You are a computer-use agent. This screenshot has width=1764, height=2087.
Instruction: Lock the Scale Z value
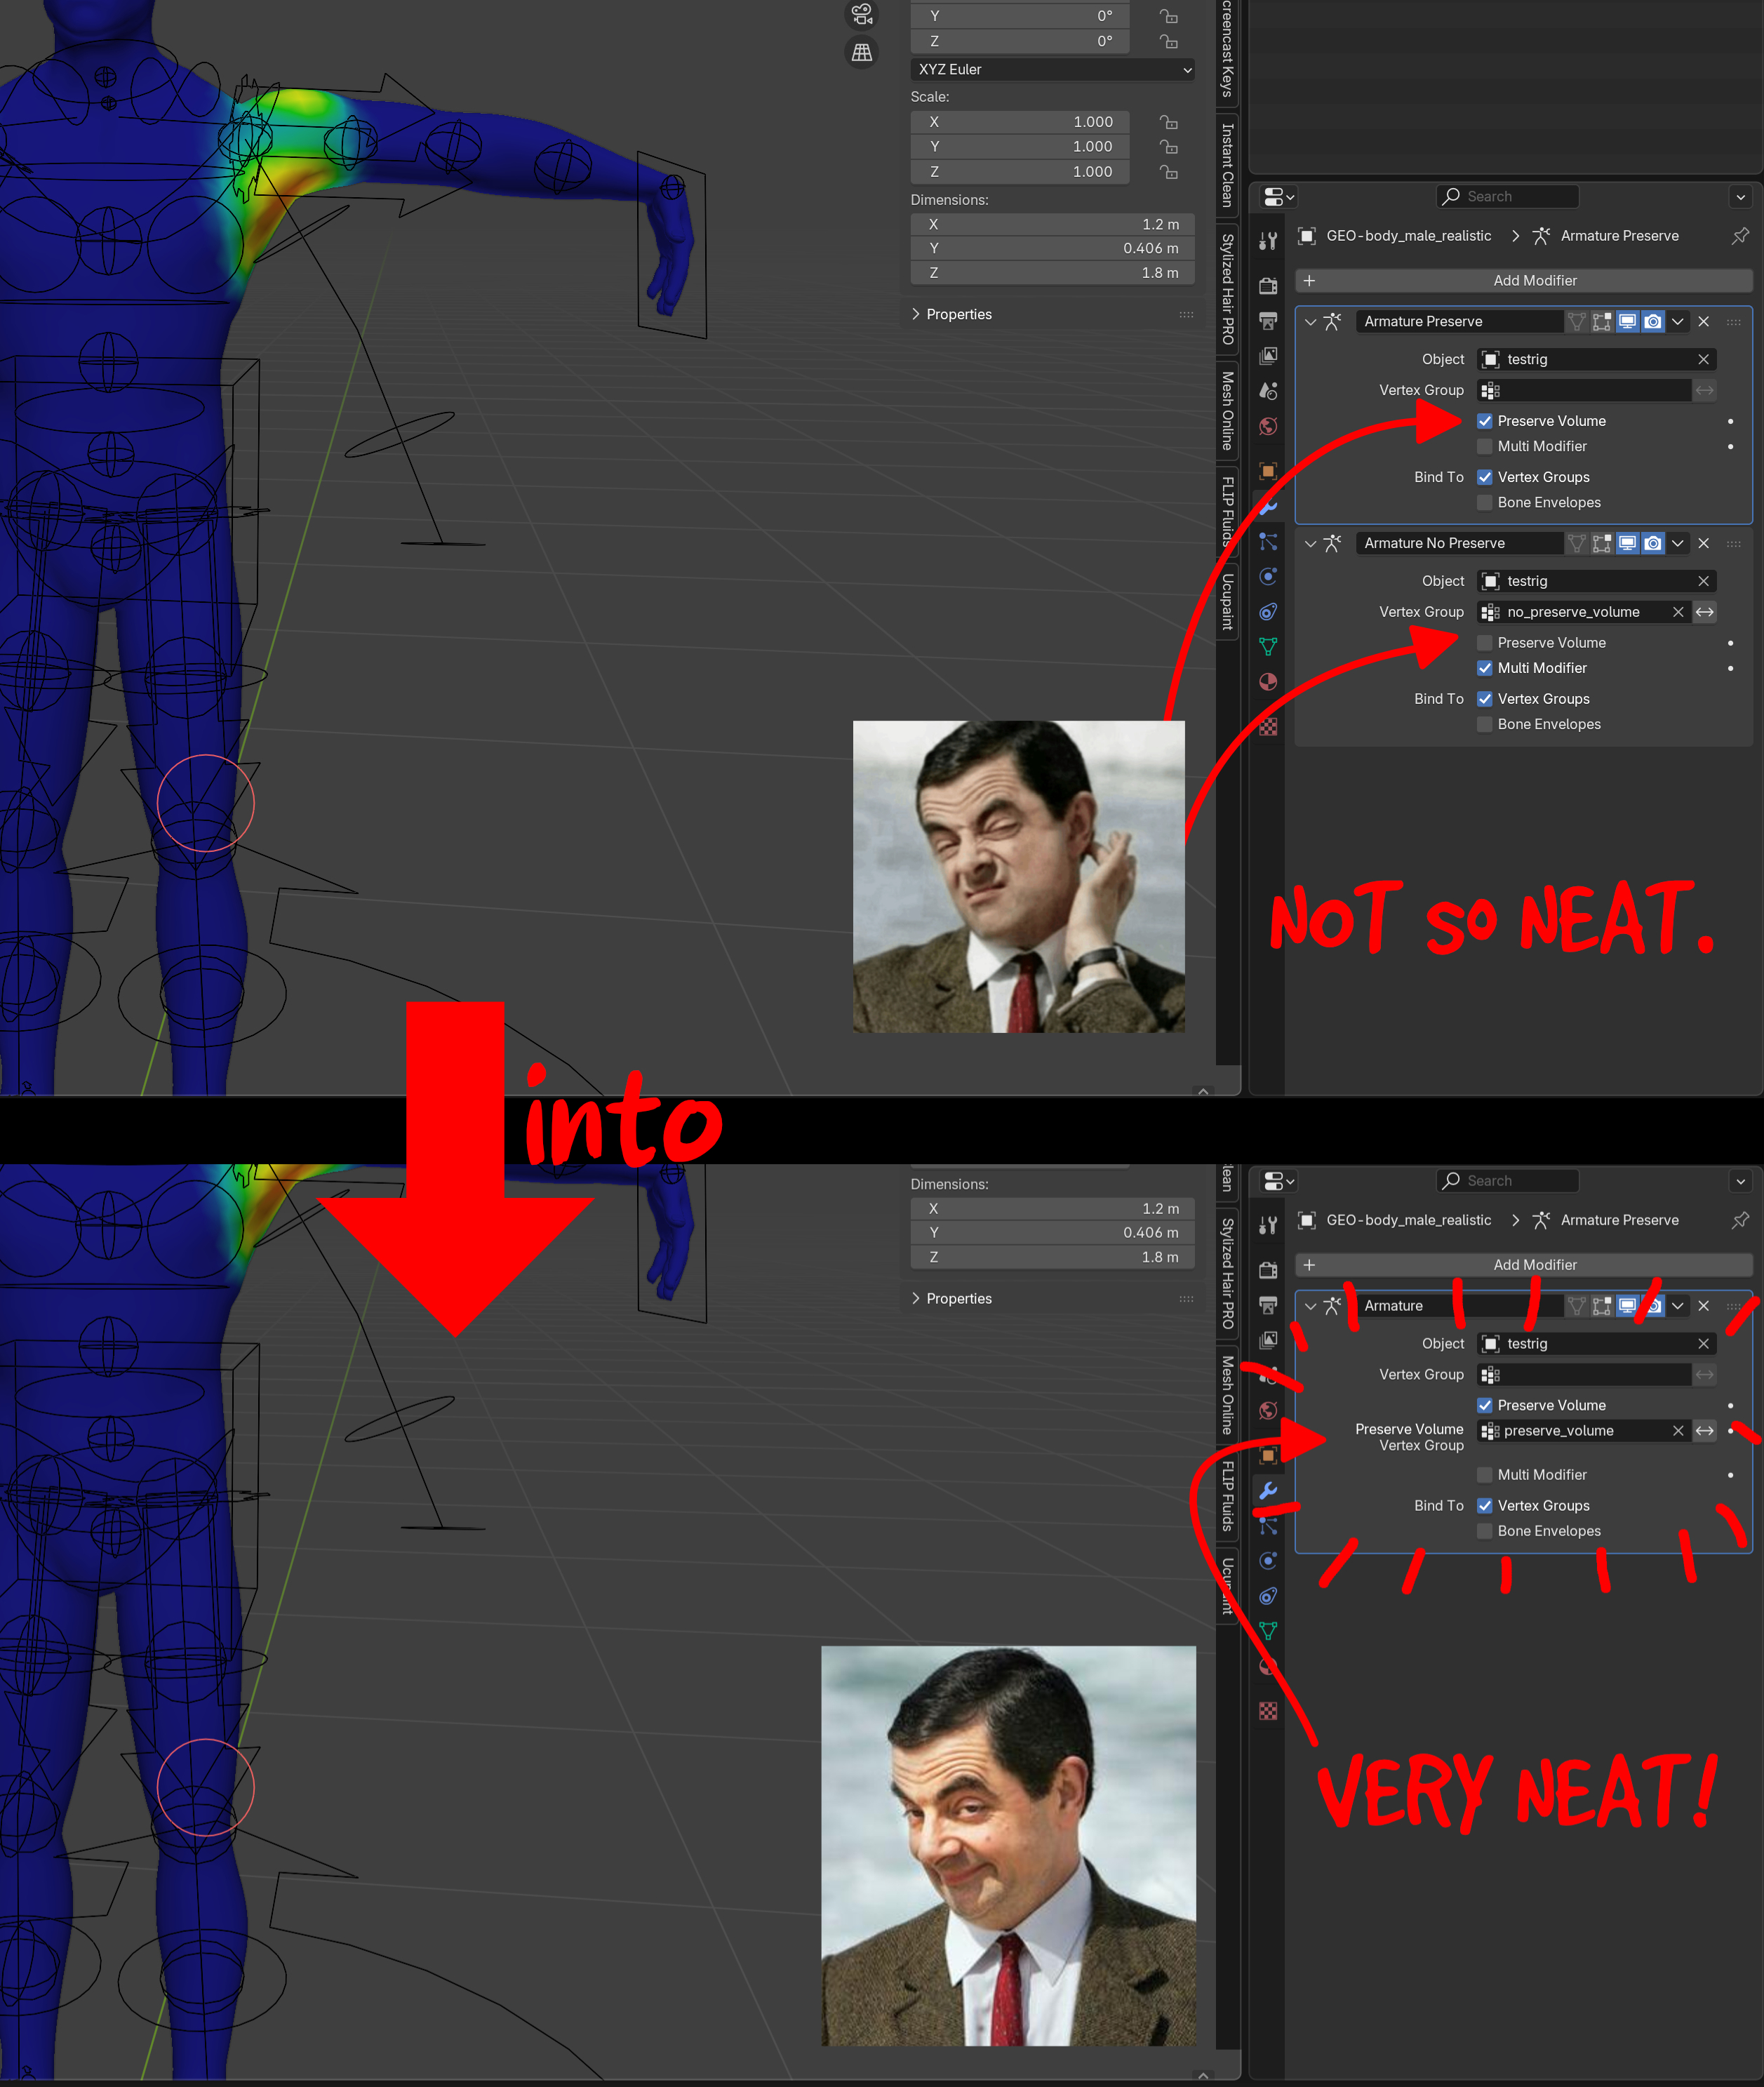coord(1168,172)
